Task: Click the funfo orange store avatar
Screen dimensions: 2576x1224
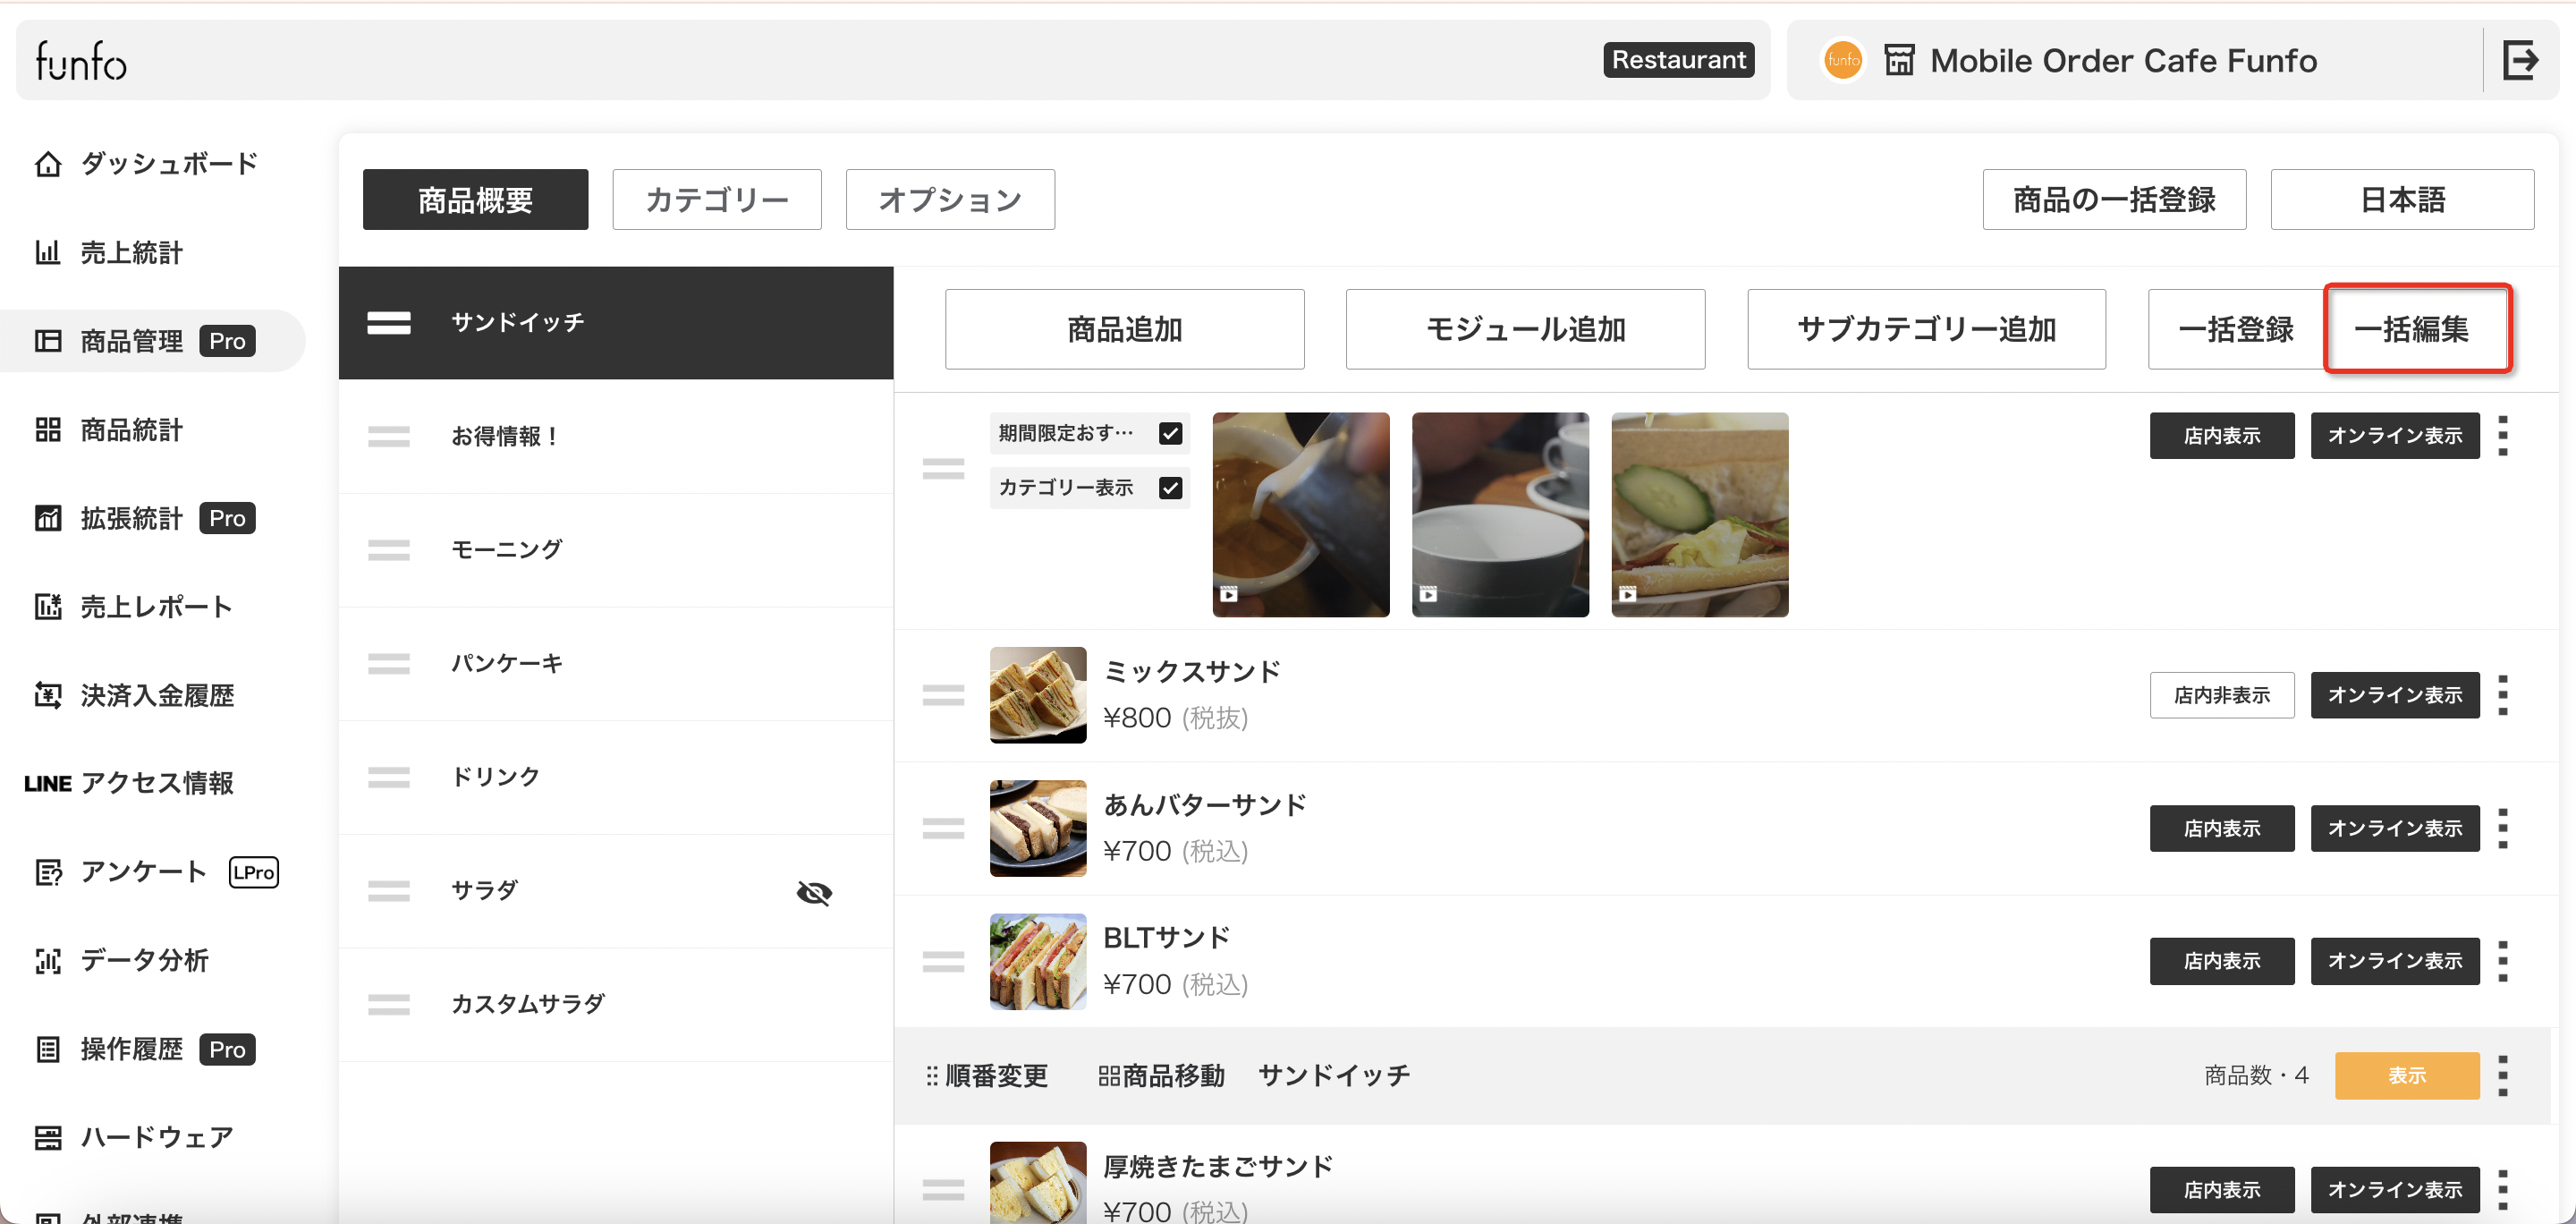Action: (x=1843, y=60)
